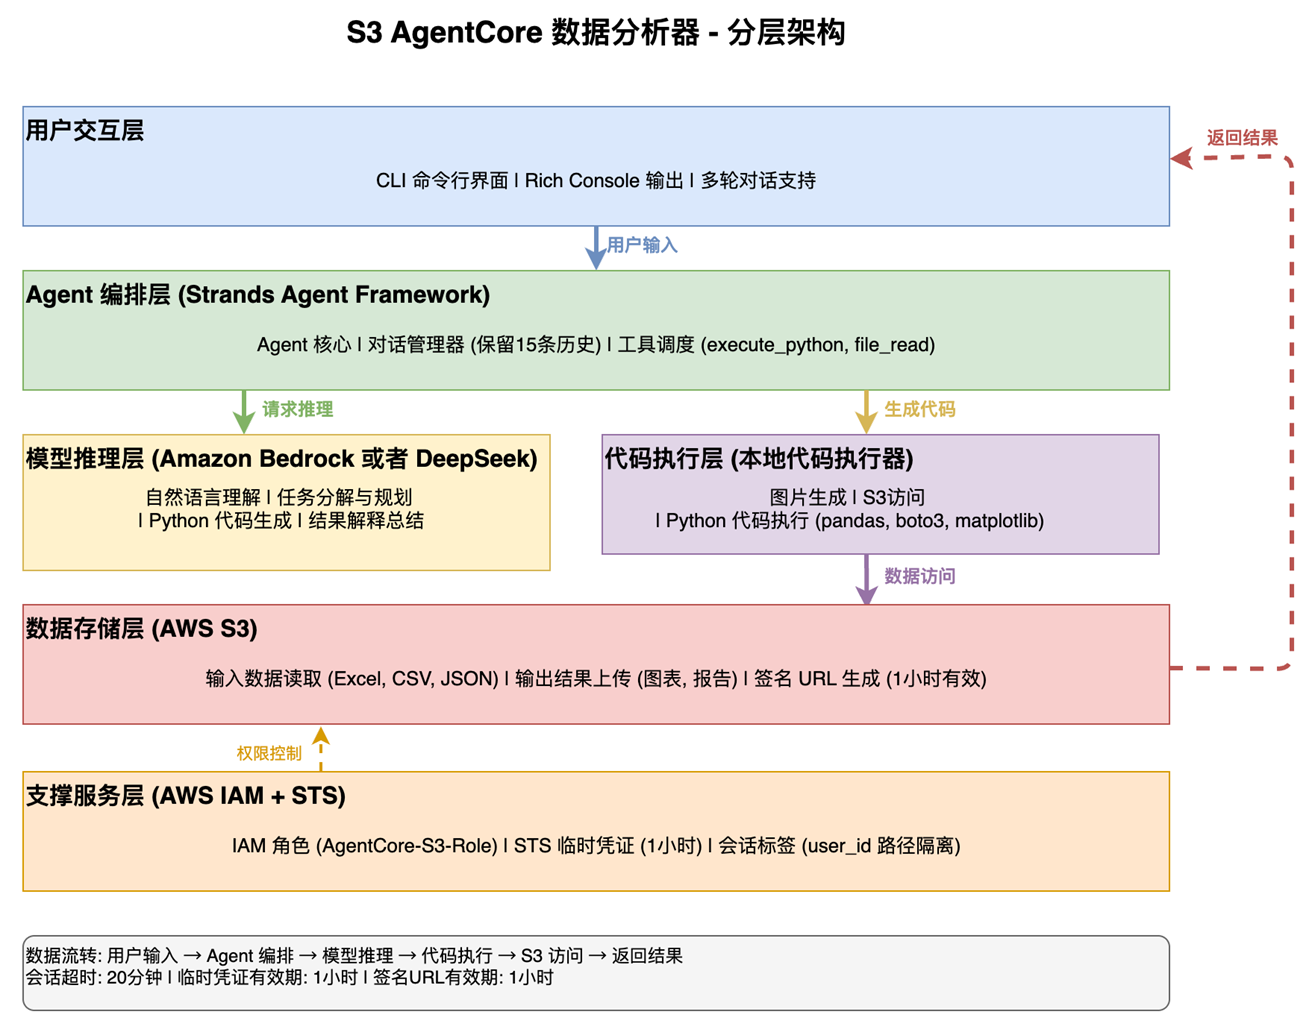Select the "任务分解与规划" text
Viewport: 1315px width, 1032px height.
point(345,497)
